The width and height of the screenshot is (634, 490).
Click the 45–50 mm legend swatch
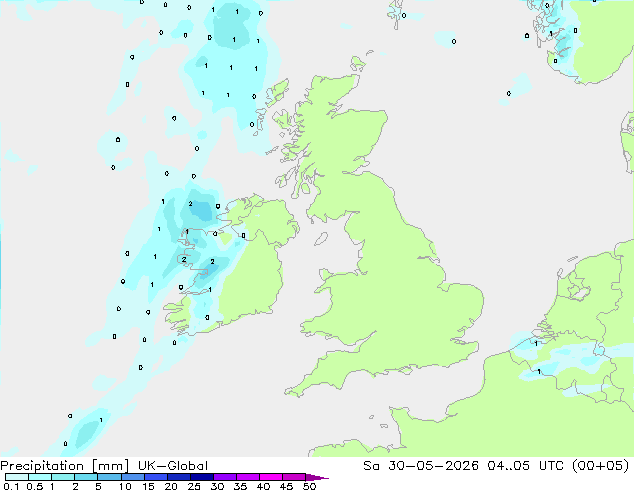click(294, 477)
